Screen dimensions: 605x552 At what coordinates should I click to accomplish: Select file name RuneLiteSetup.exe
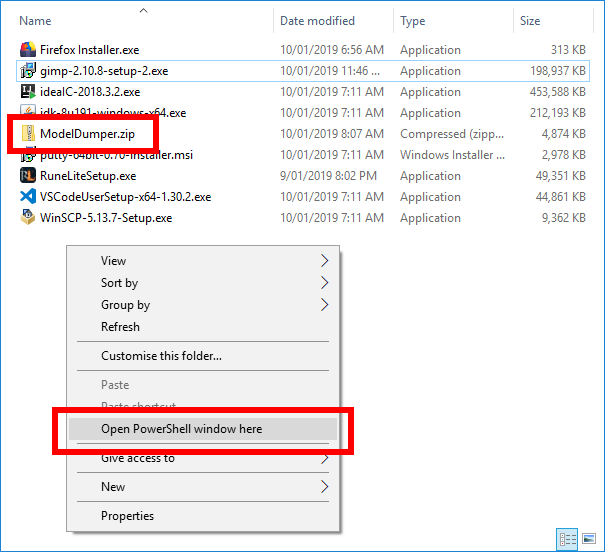tap(88, 176)
